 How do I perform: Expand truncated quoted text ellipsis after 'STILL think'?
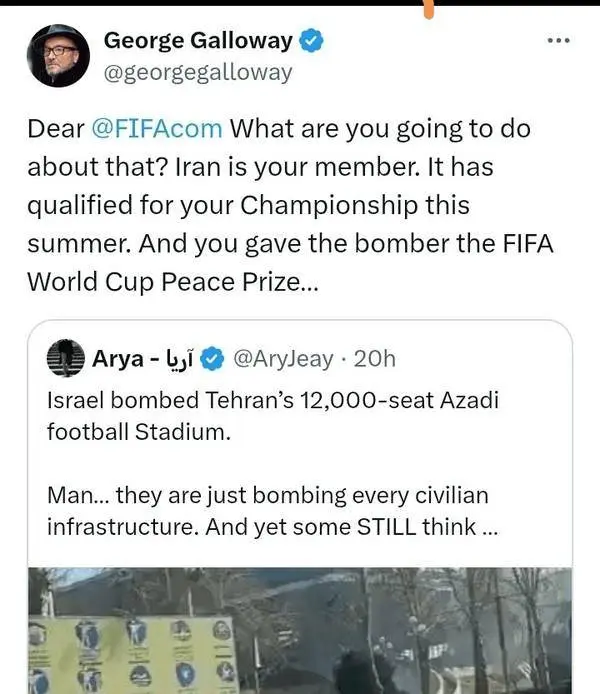(487, 528)
